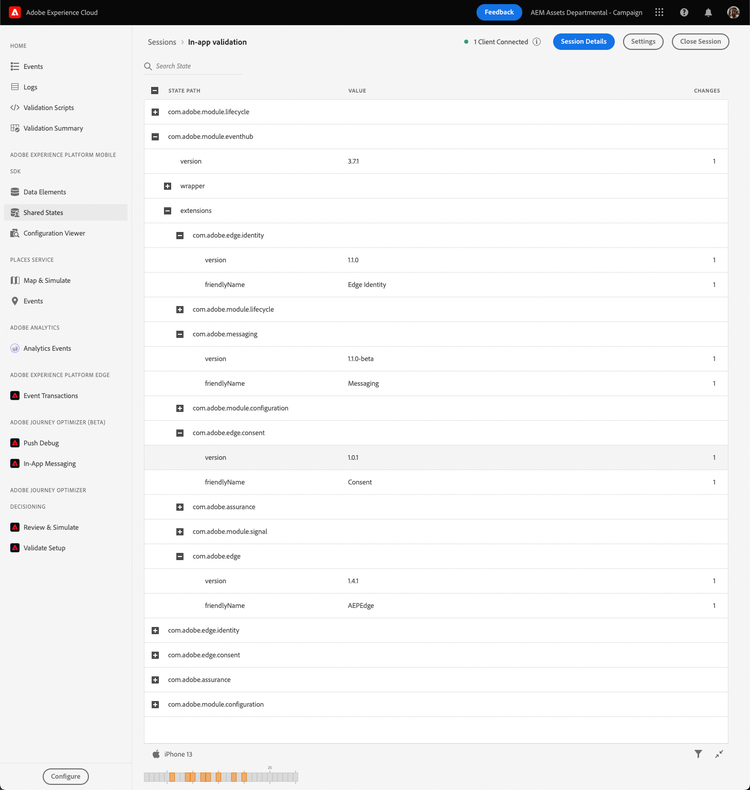Click the search magnifier icon

[148, 66]
